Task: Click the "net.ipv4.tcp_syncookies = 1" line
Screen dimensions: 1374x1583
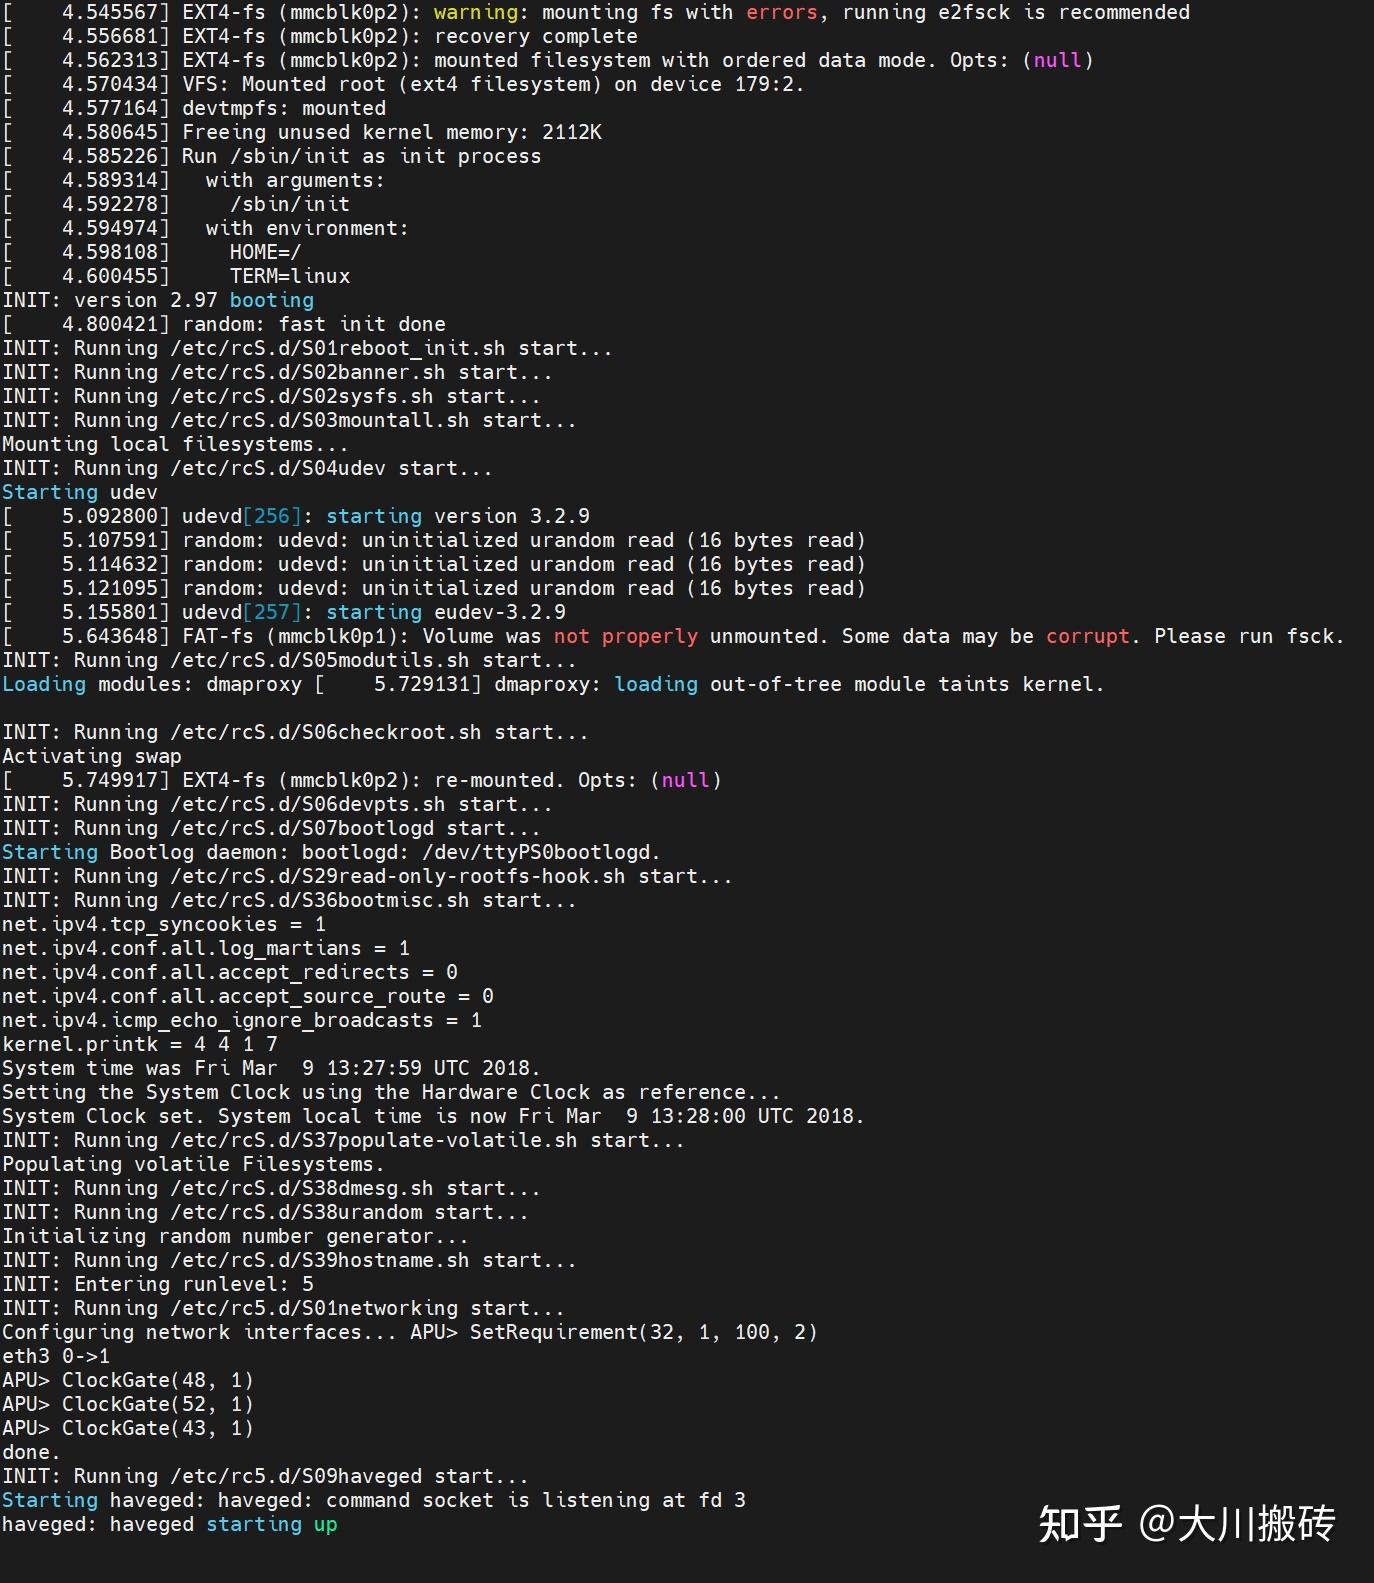Action: point(163,924)
